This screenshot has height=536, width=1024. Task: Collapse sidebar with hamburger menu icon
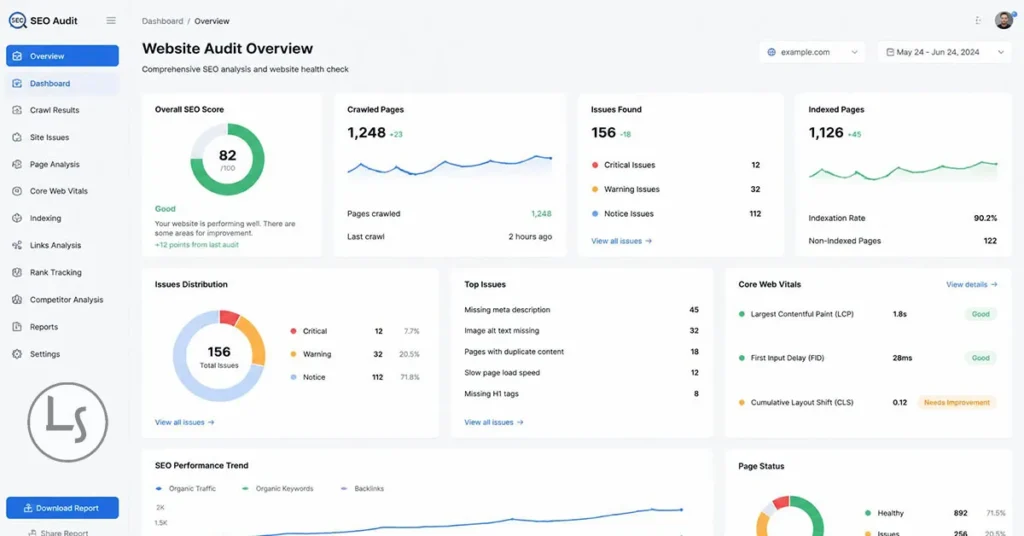tap(111, 21)
